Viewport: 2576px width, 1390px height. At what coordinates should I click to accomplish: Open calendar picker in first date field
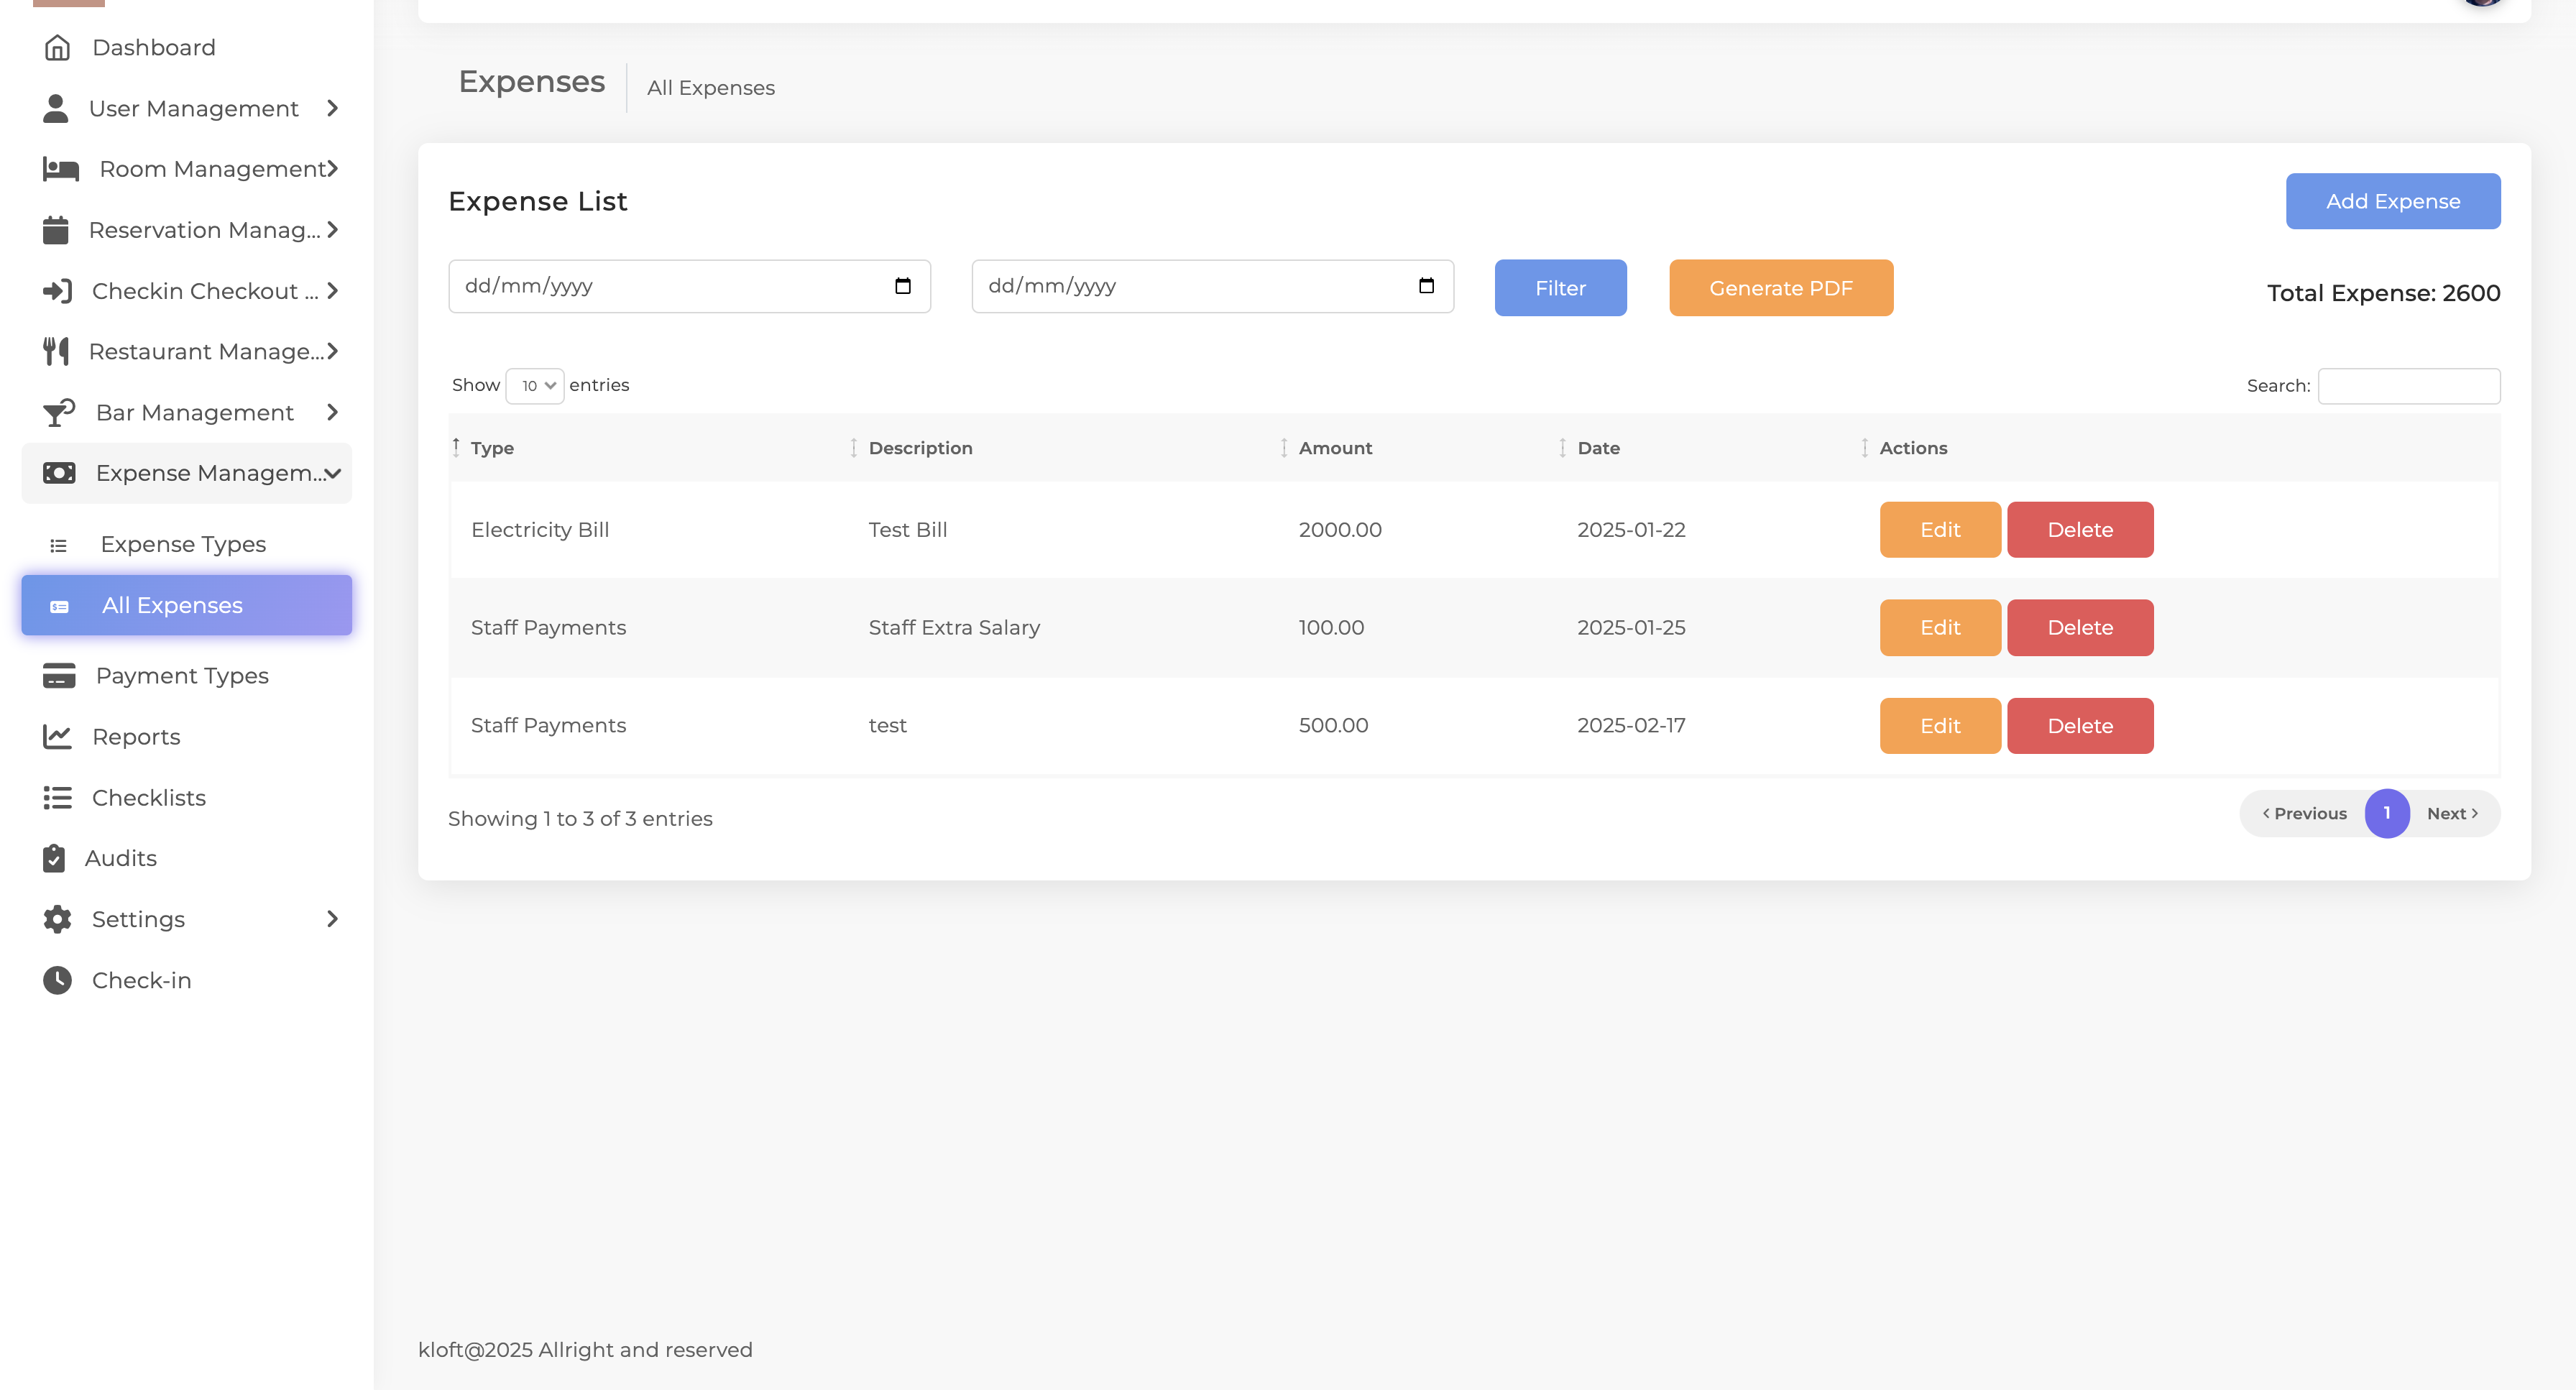tap(902, 286)
